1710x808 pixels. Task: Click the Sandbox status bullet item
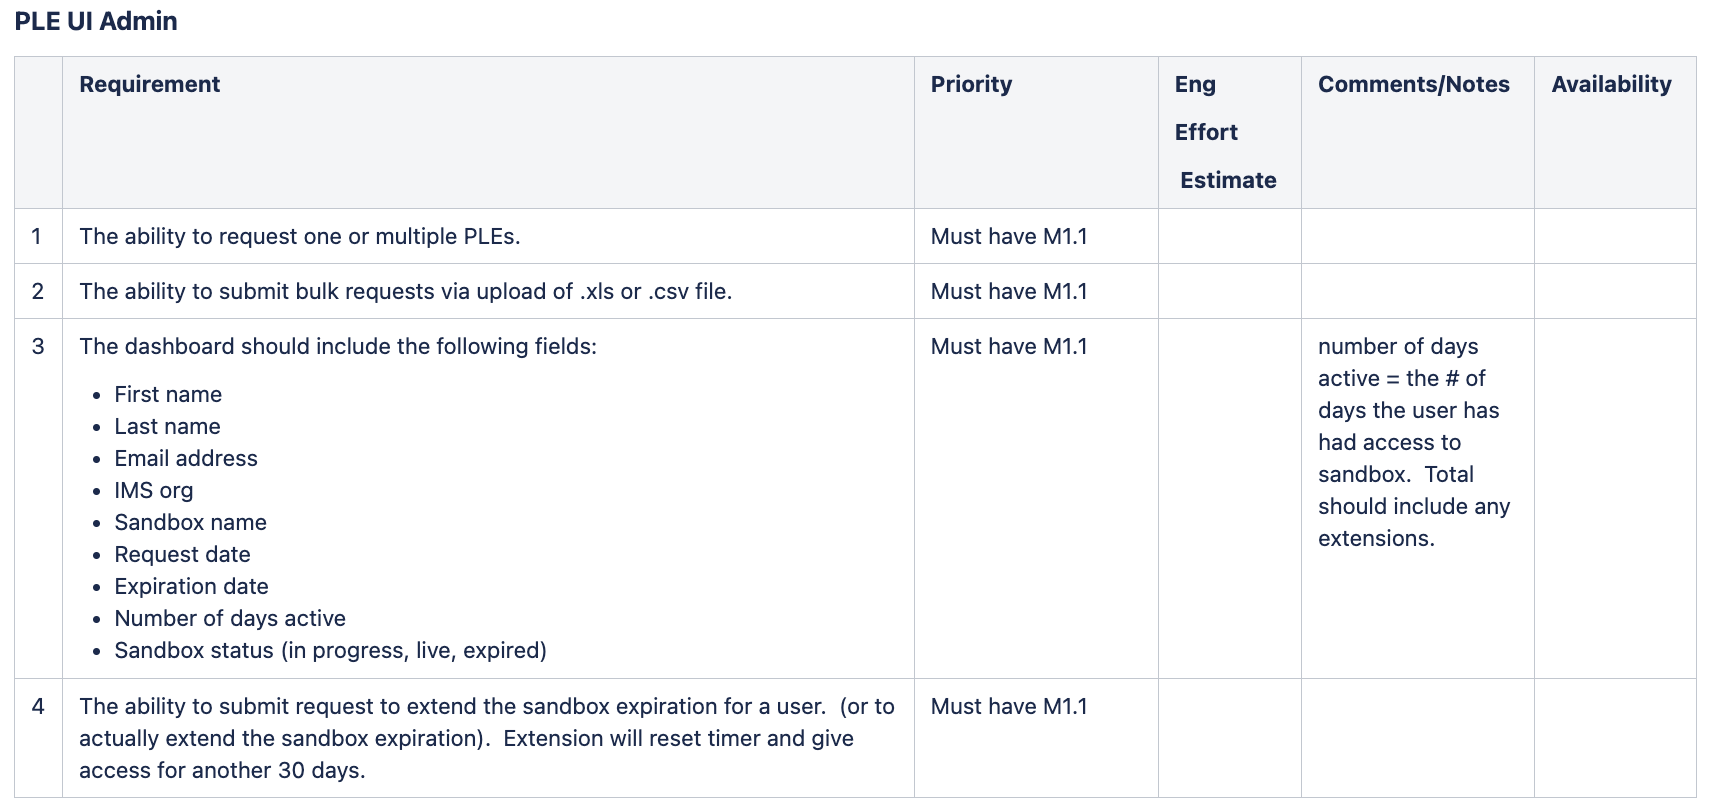click(330, 650)
